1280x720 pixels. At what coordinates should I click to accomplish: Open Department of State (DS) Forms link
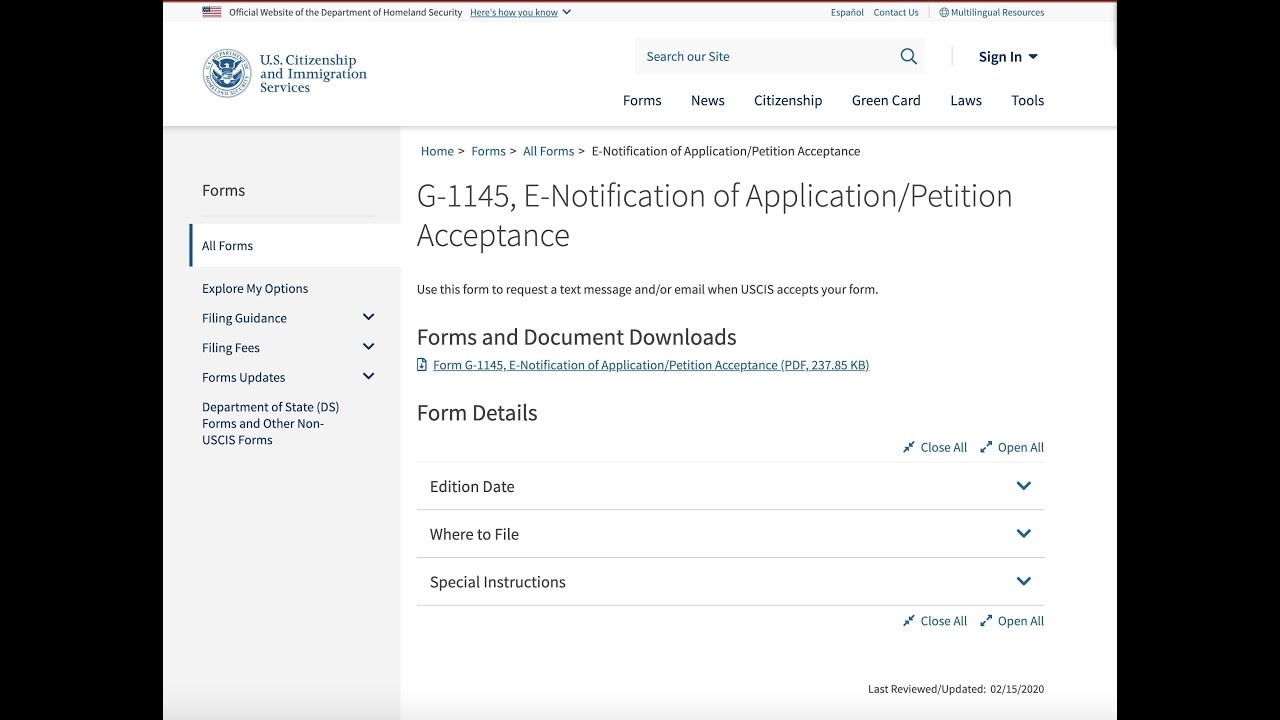point(270,423)
